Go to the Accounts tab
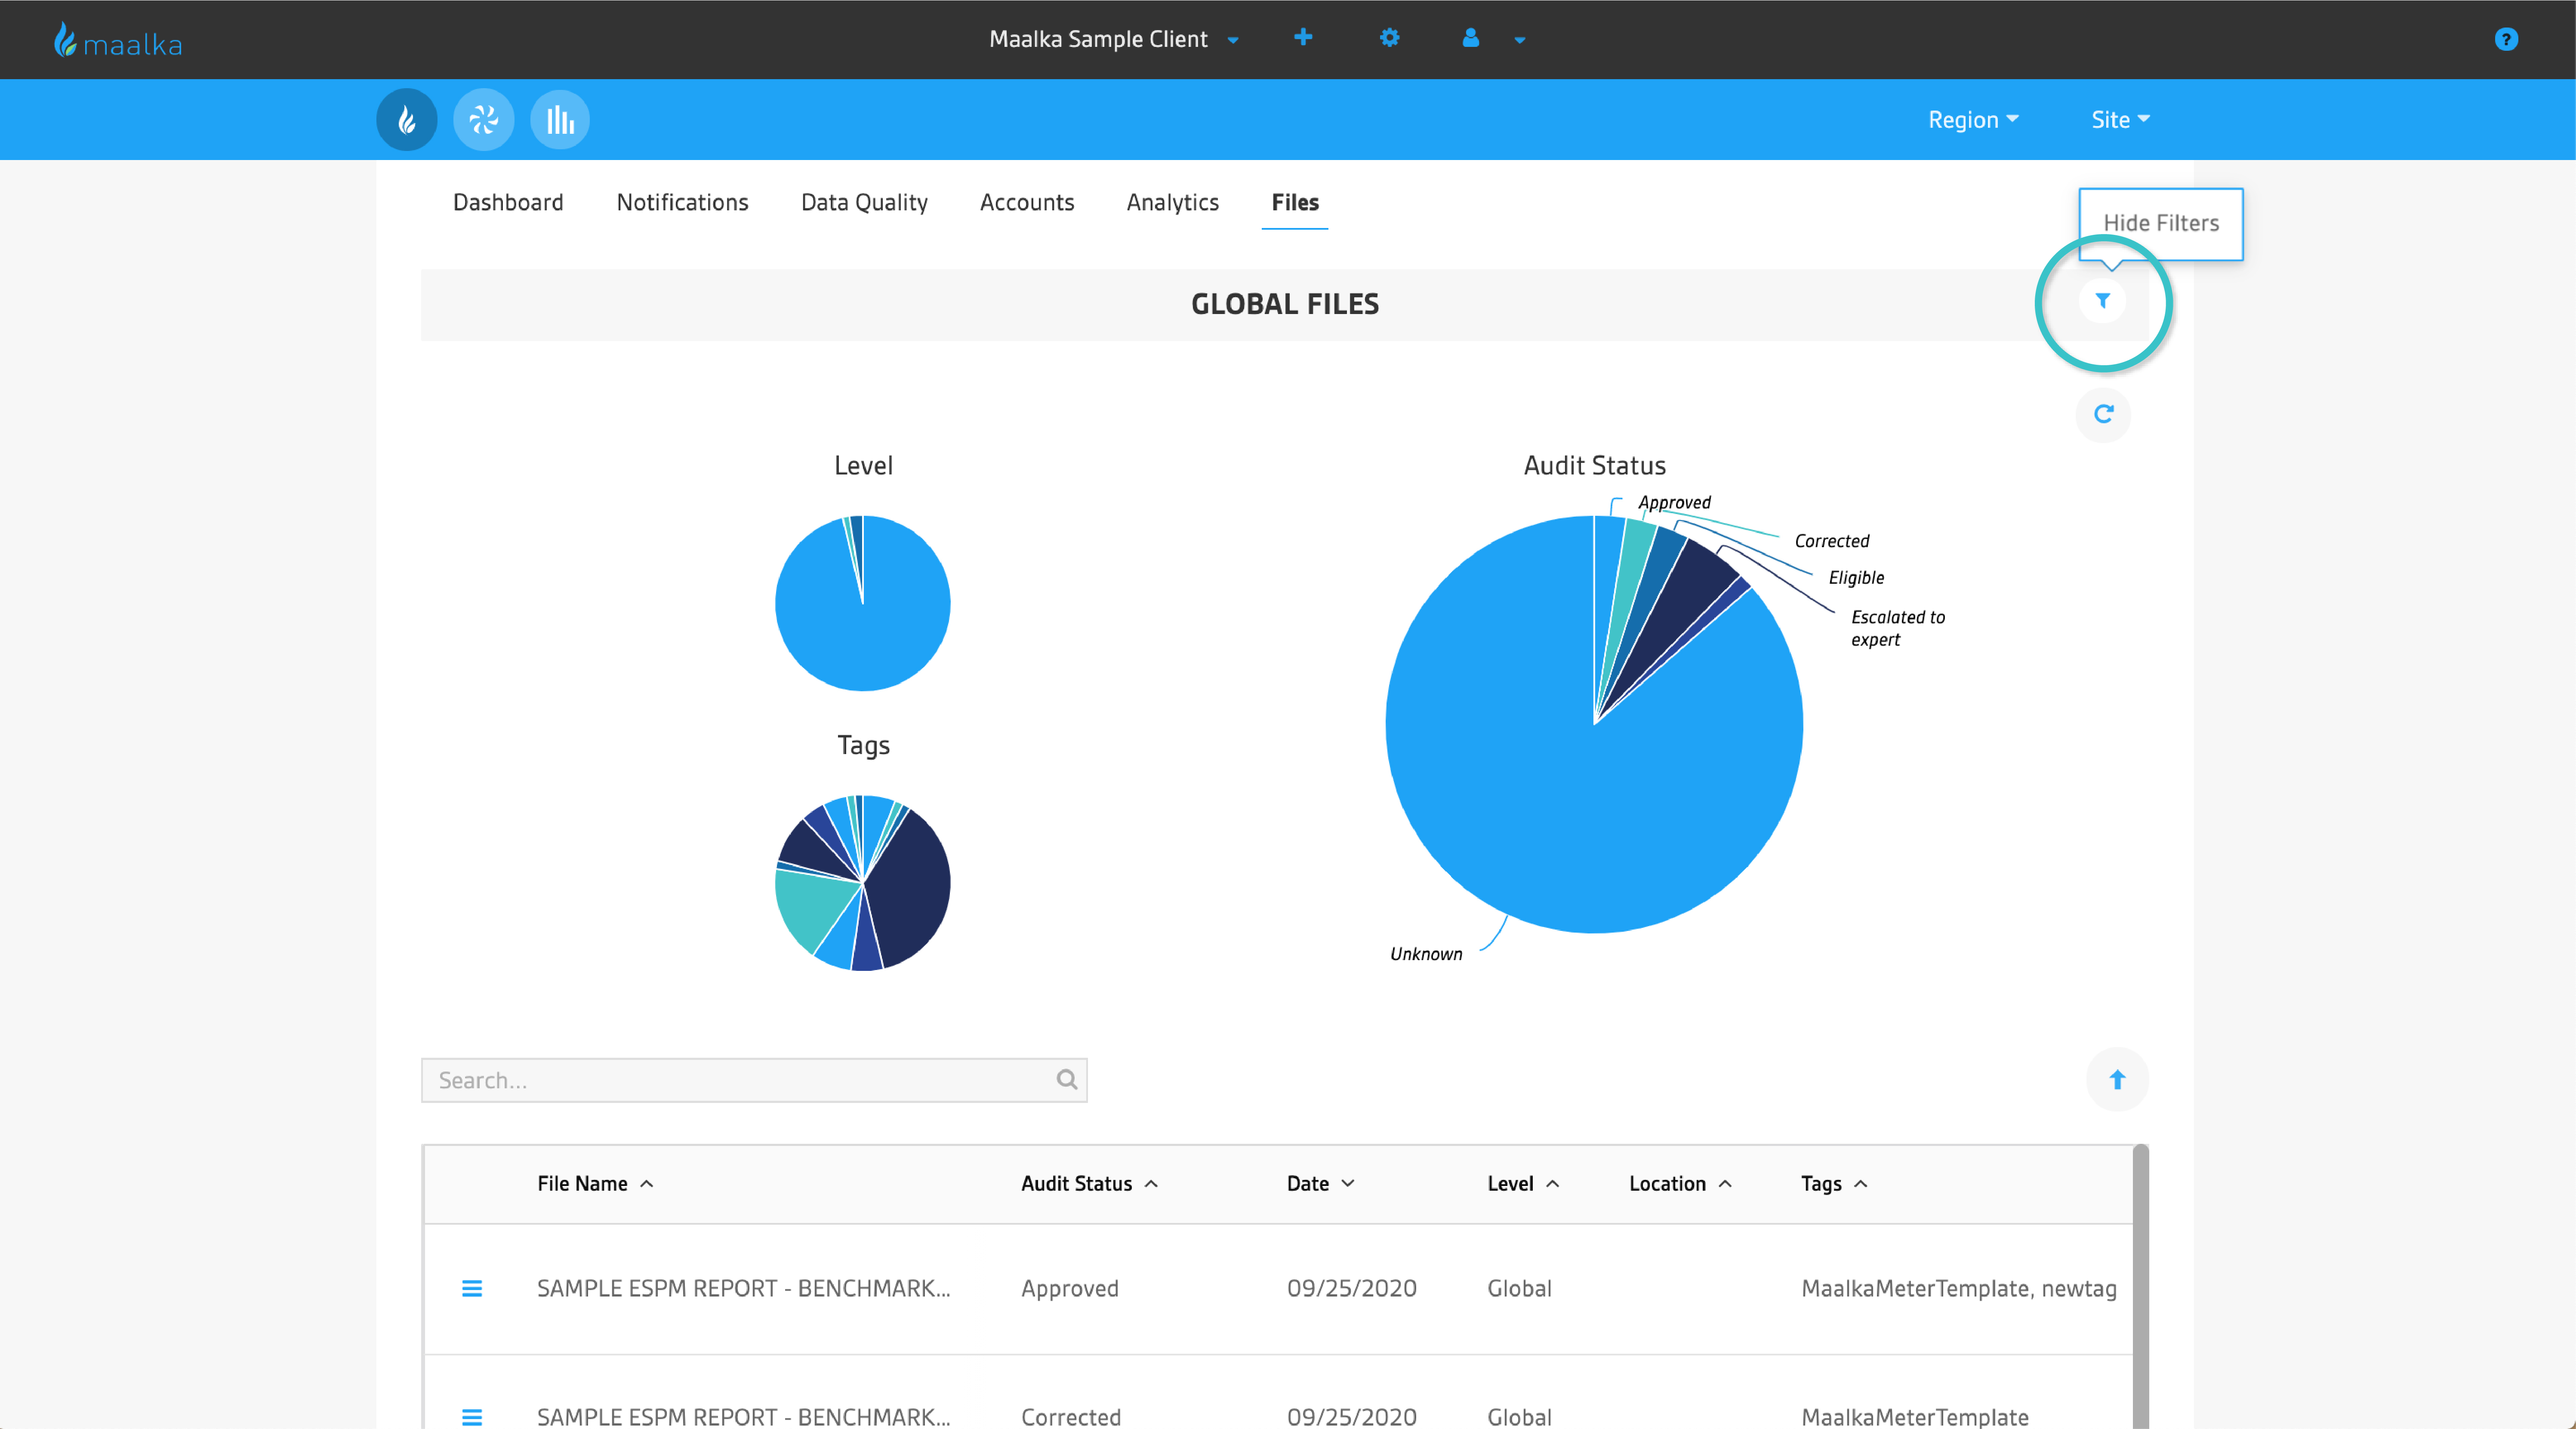The width and height of the screenshot is (2576, 1429). coord(1027,203)
